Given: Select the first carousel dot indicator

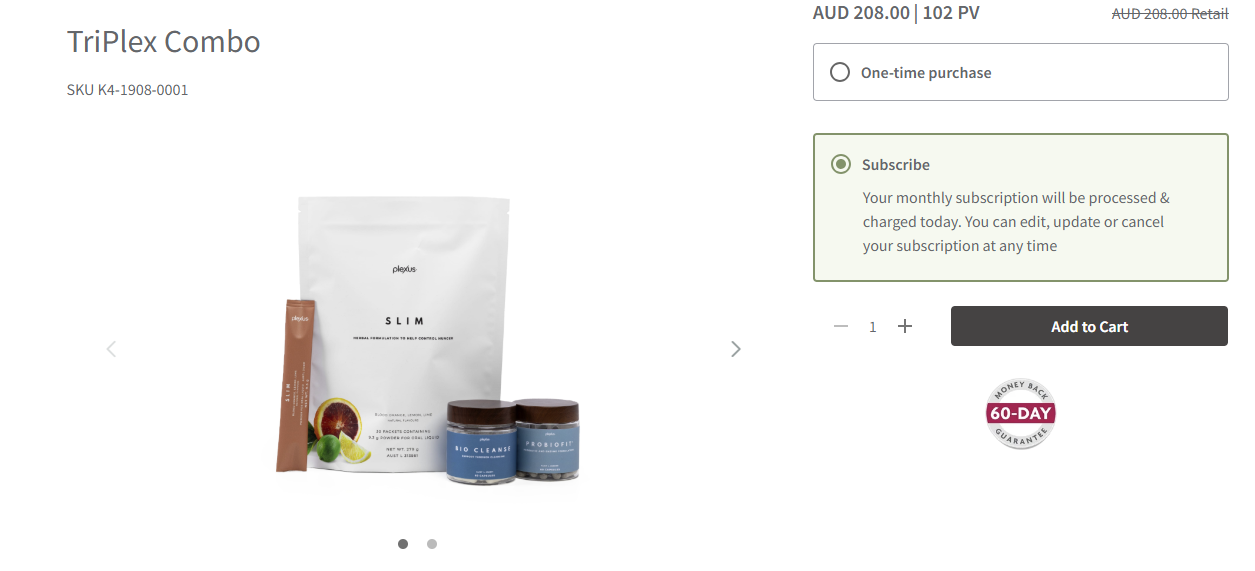Looking at the screenshot, I should click(403, 544).
